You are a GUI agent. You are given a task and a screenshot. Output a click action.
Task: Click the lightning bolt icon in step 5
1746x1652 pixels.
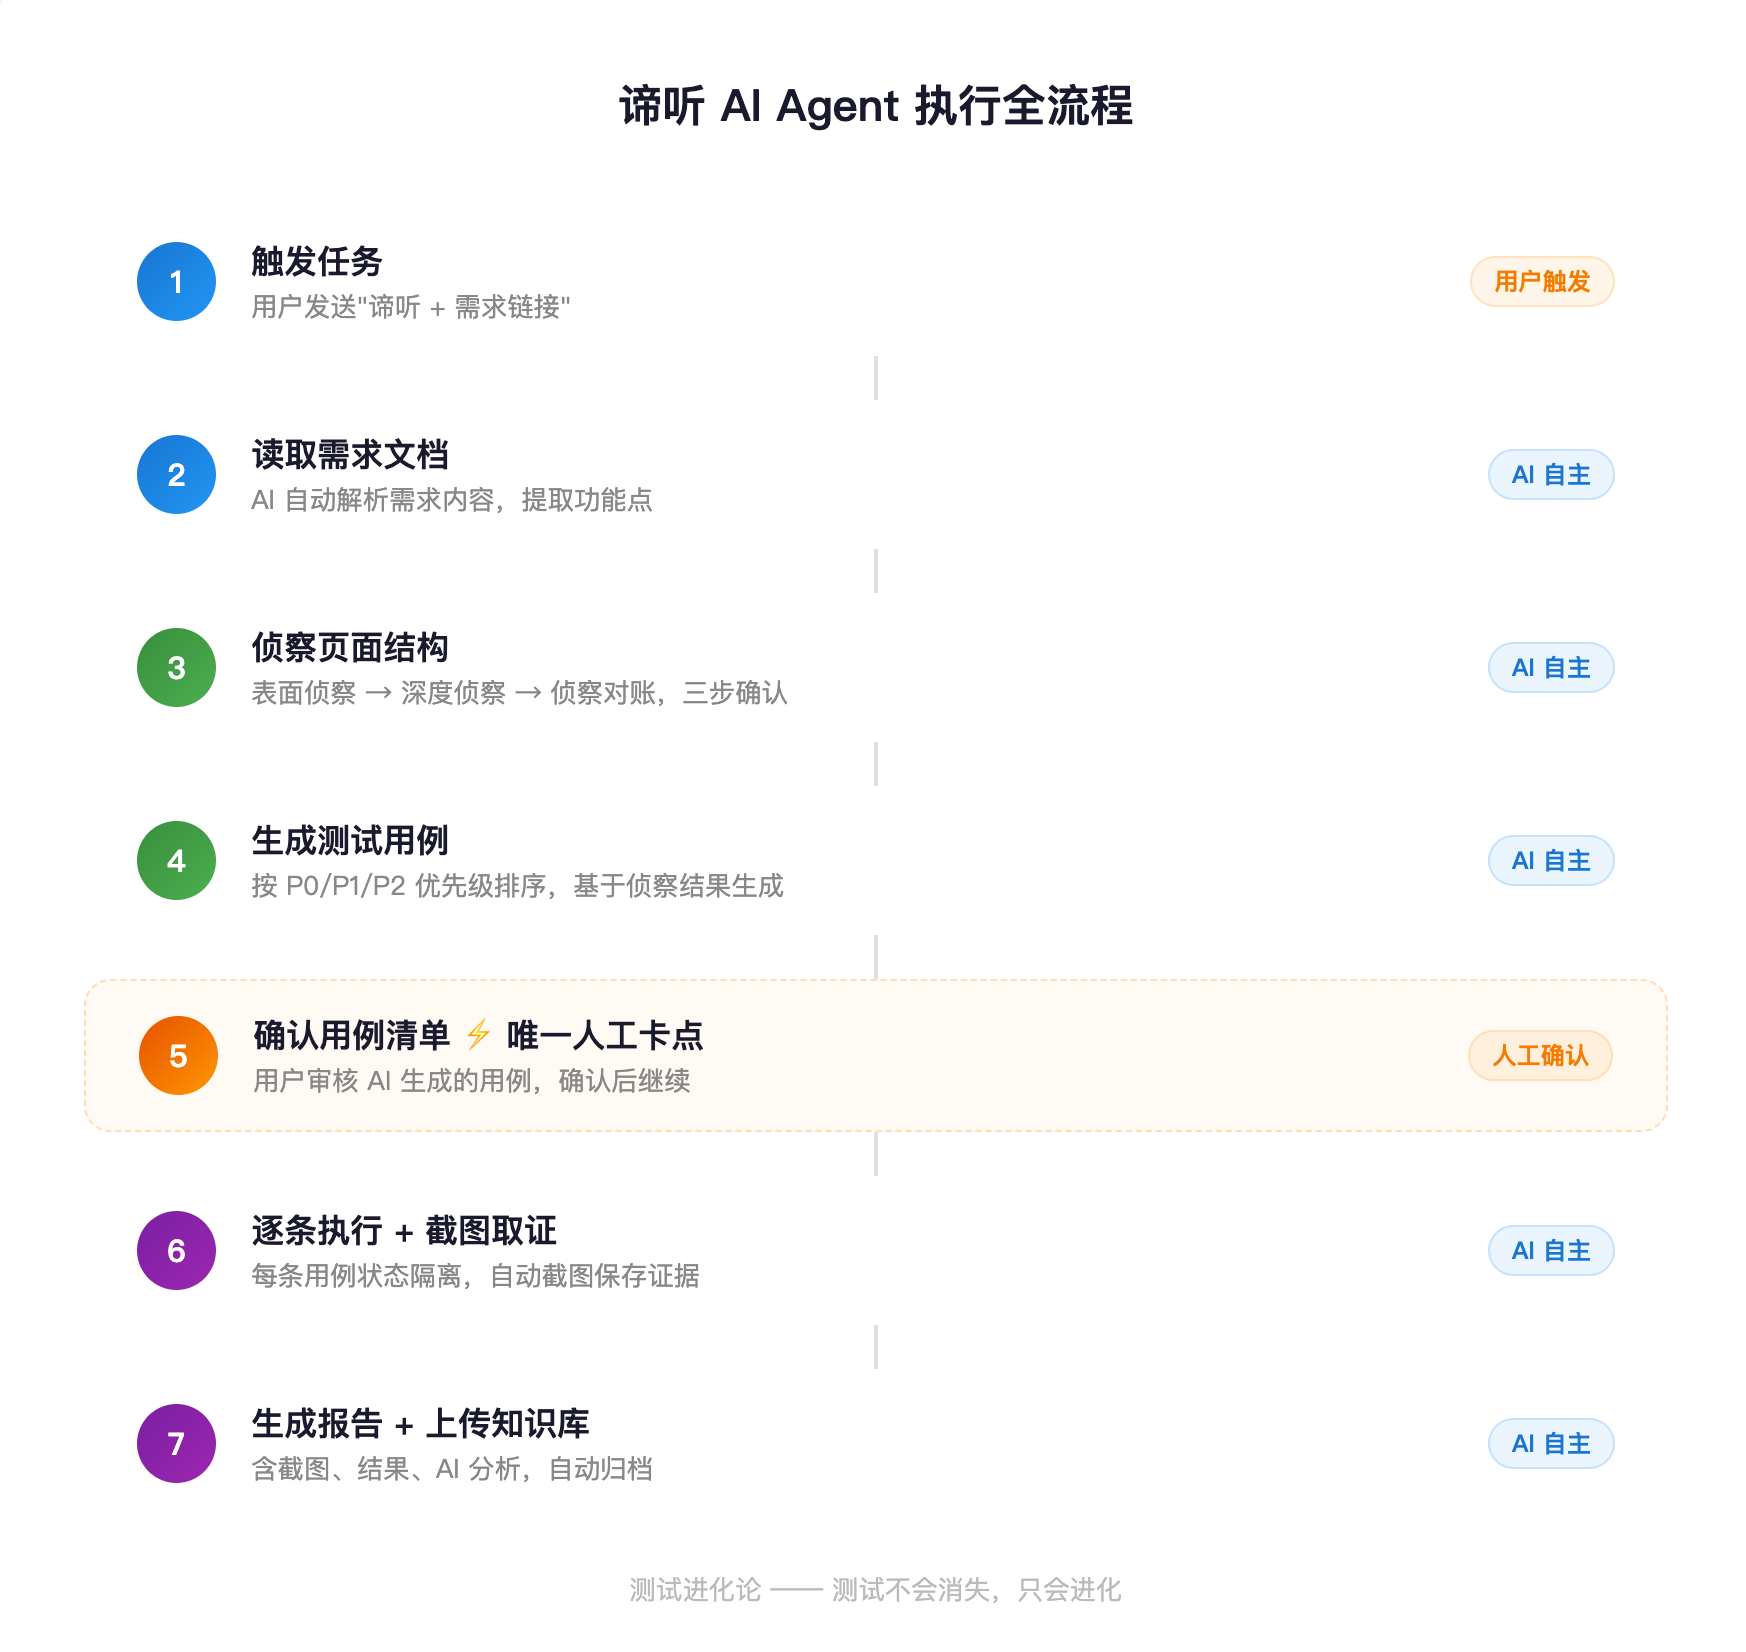click(478, 1035)
